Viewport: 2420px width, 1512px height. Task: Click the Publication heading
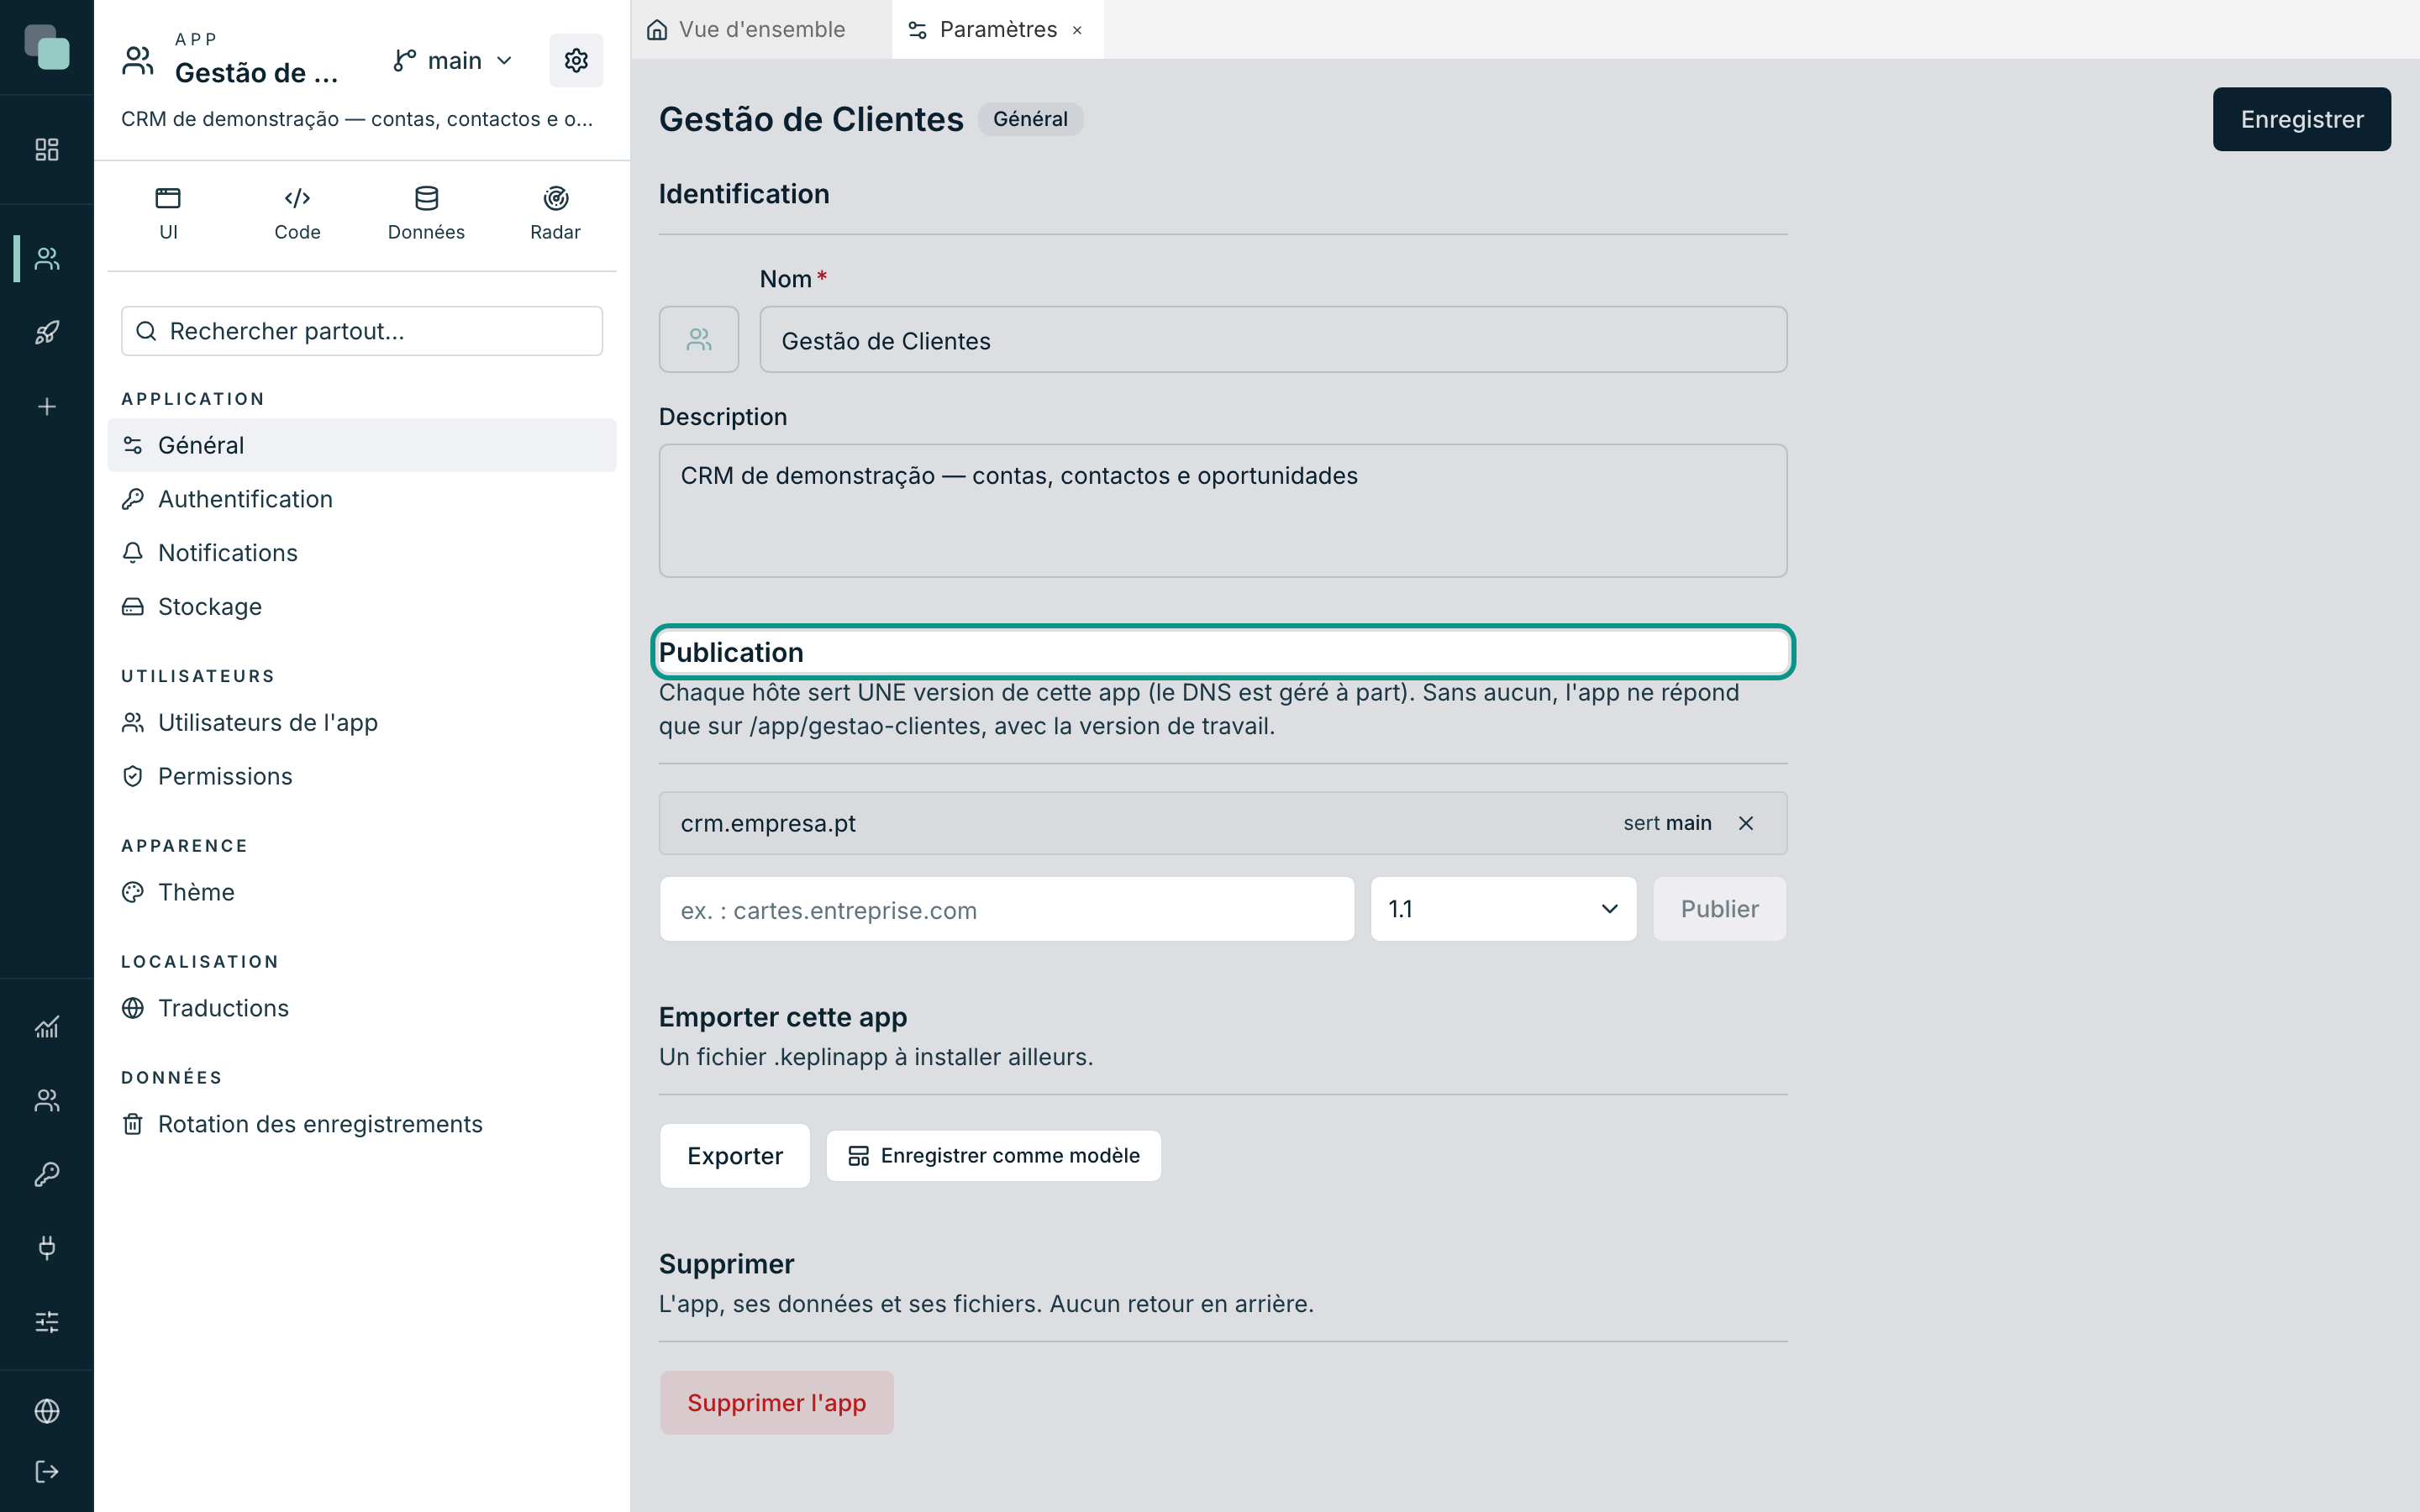coord(731,652)
